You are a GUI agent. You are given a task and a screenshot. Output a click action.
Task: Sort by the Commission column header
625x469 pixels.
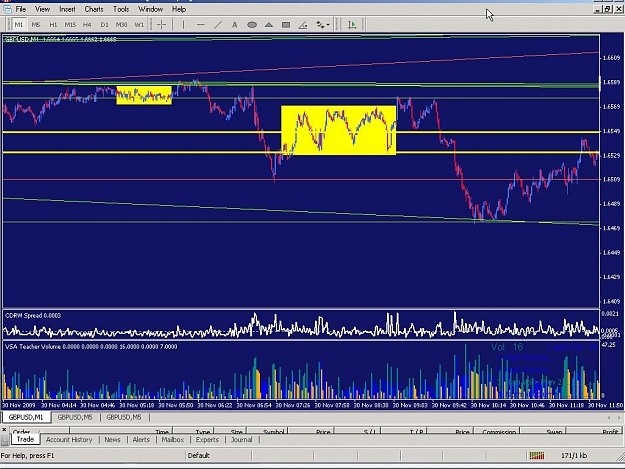499,432
